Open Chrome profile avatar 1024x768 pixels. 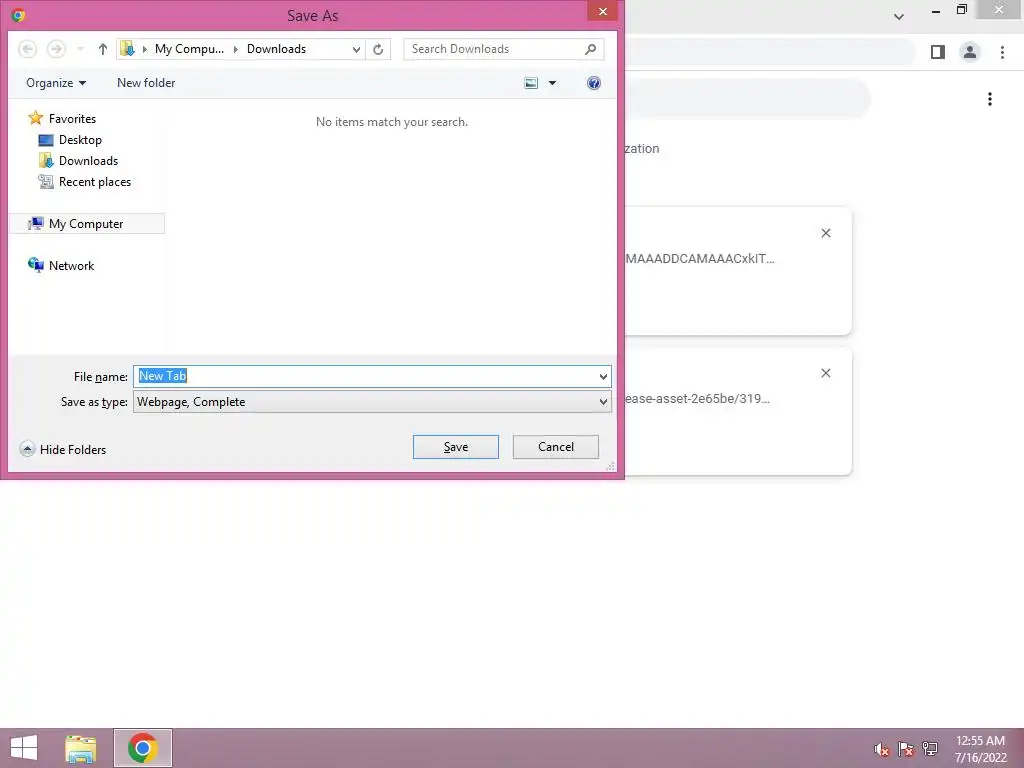click(x=970, y=52)
